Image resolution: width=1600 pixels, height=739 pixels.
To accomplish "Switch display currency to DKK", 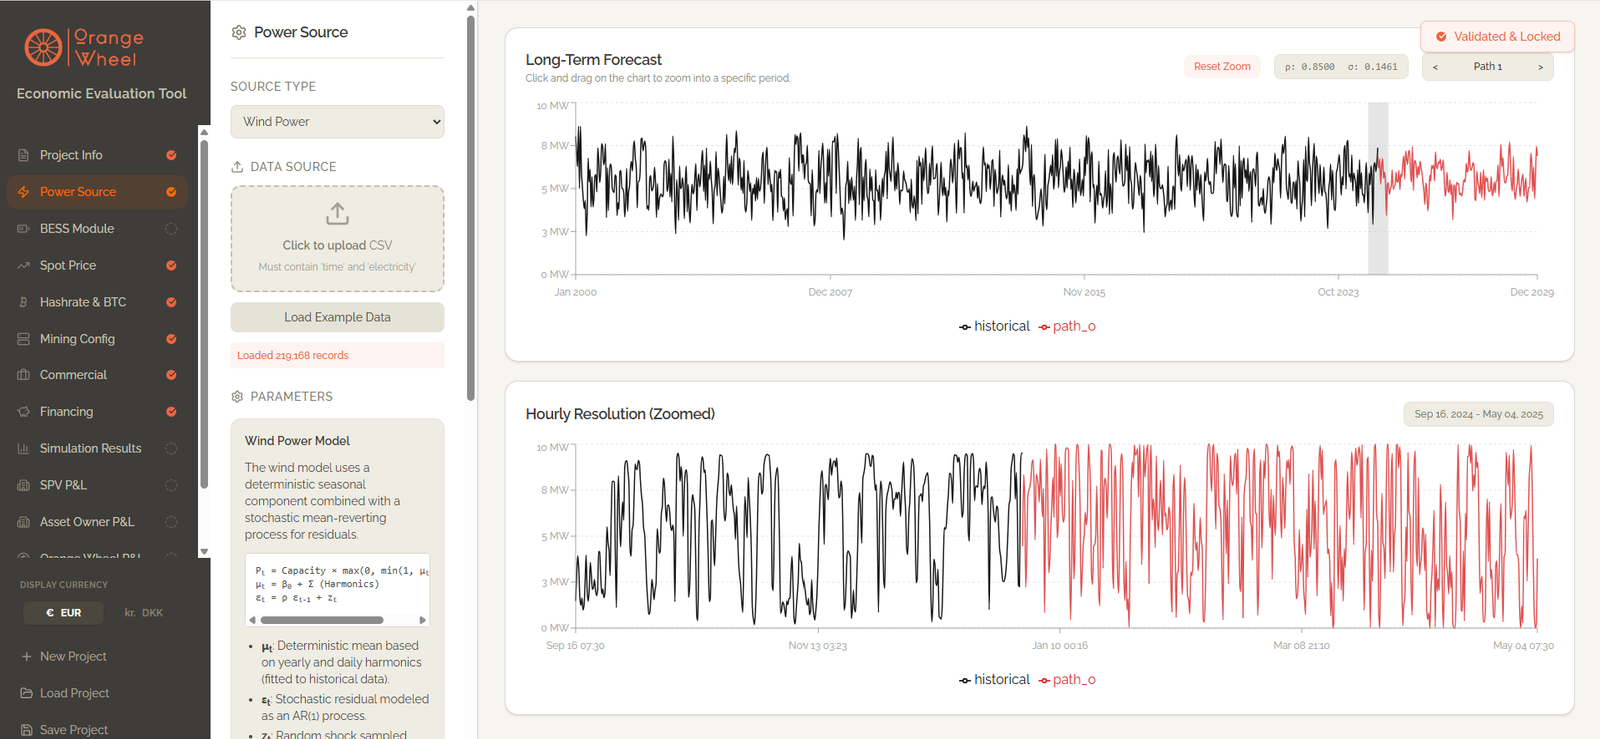I will [x=144, y=613].
